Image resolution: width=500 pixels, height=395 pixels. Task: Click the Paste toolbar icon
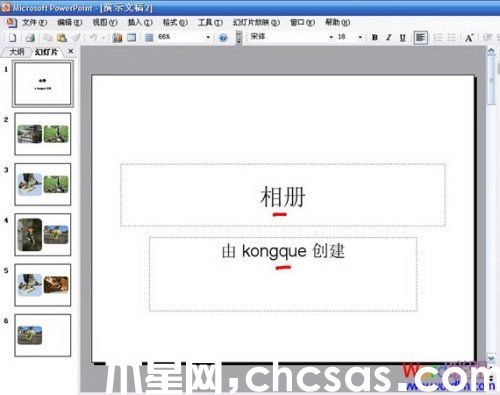click(62, 37)
